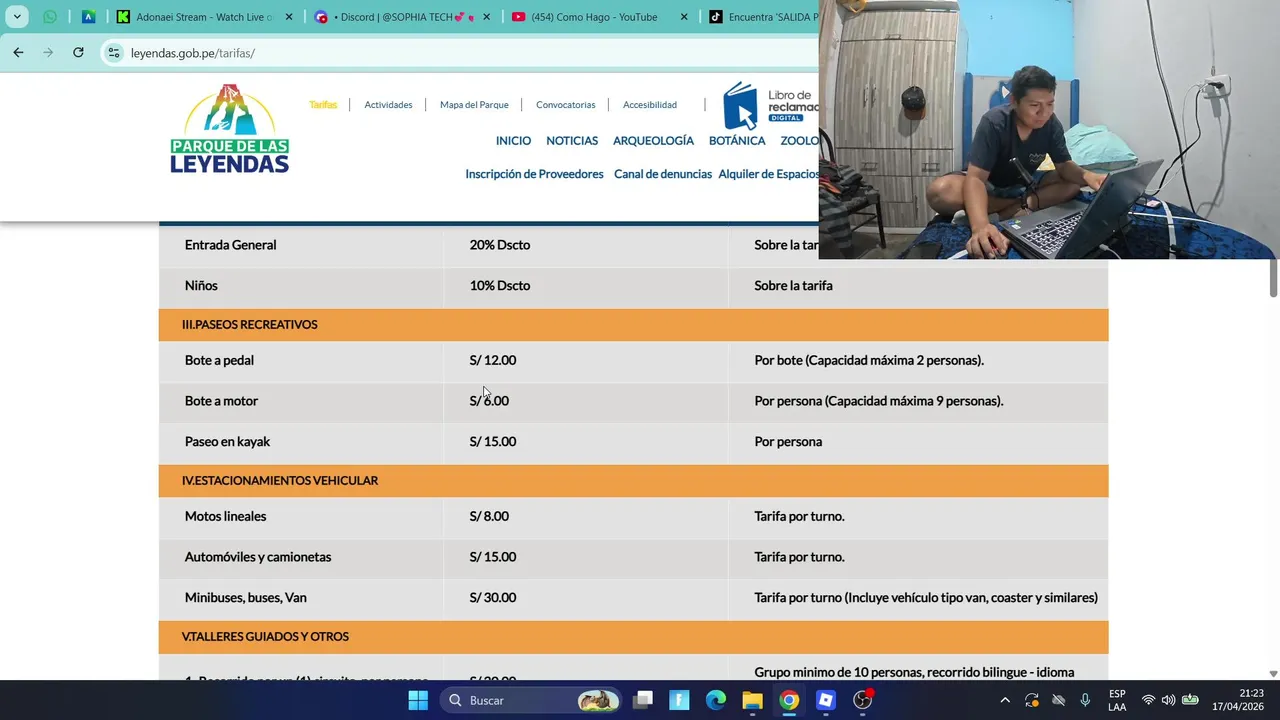Open OBS Studio from the taskbar

(862, 700)
